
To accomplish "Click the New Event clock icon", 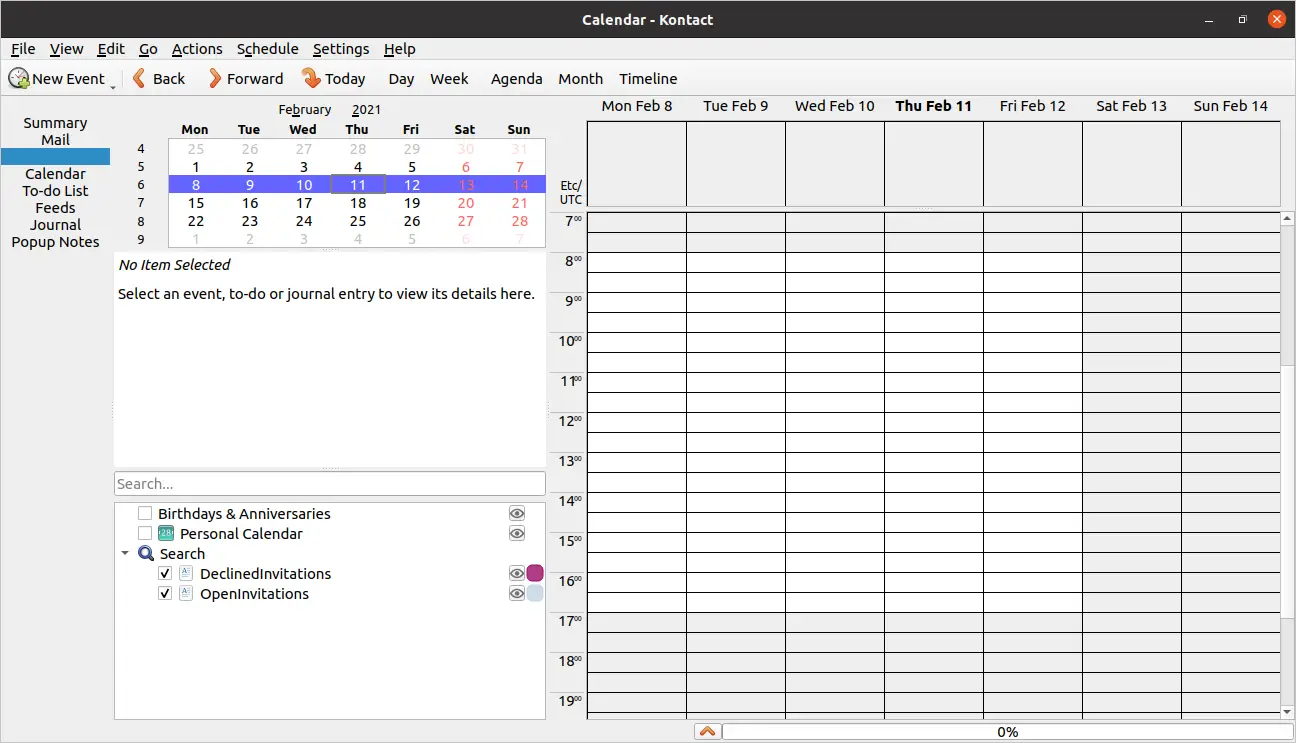I will tap(19, 78).
